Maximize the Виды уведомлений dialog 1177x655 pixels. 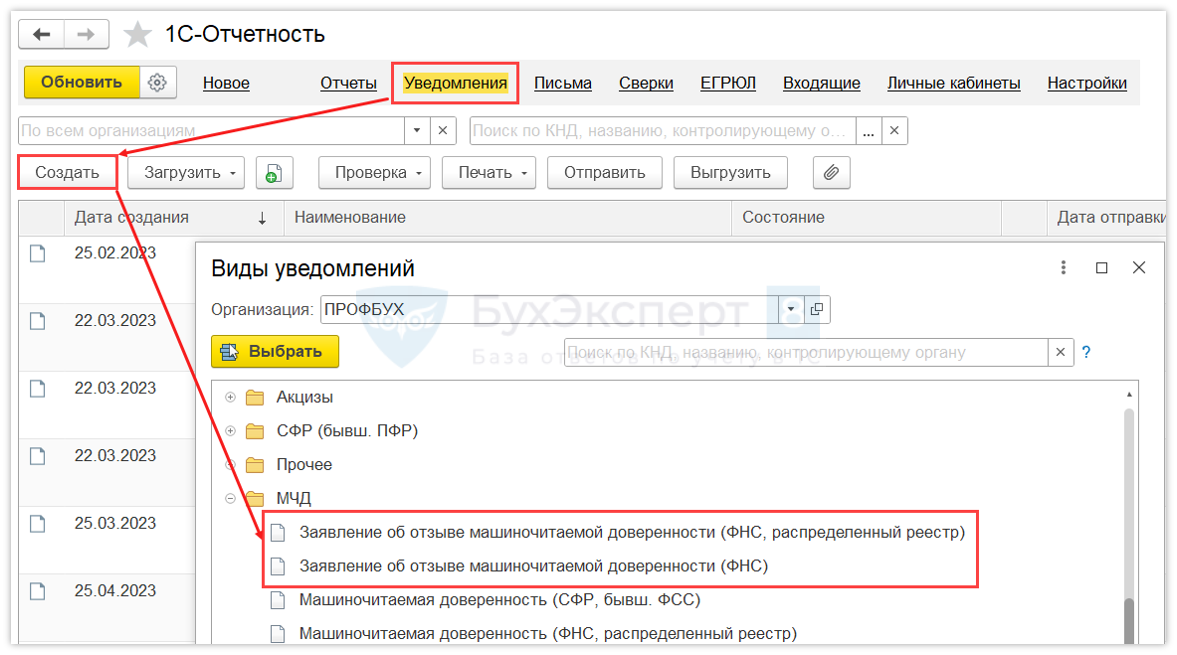click(1101, 268)
